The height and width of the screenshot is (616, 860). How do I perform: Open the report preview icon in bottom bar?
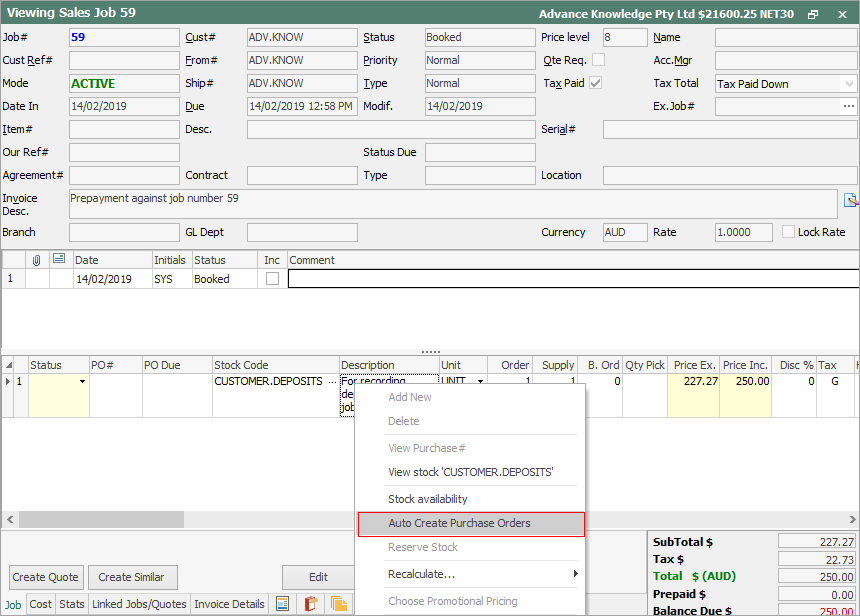tap(283, 604)
